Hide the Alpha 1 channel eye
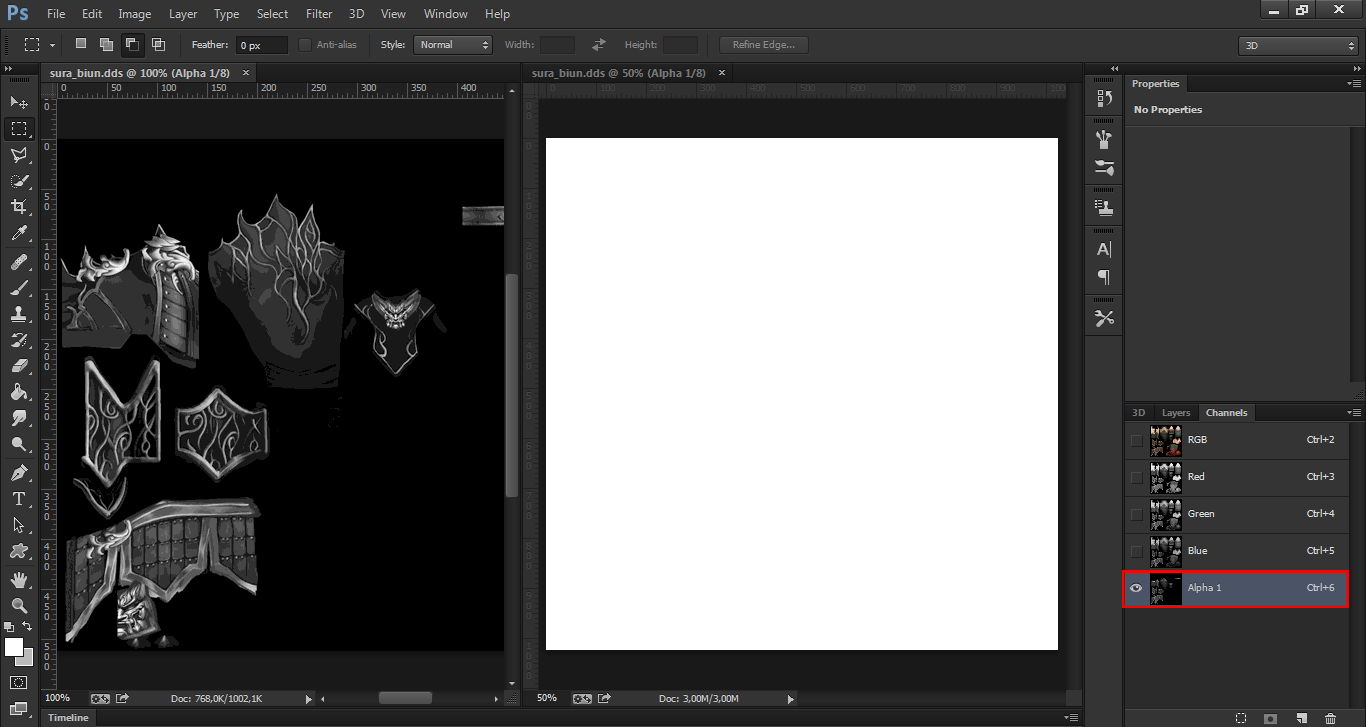Viewport: 1366px width, 727px height. [x=1136, y=588]
